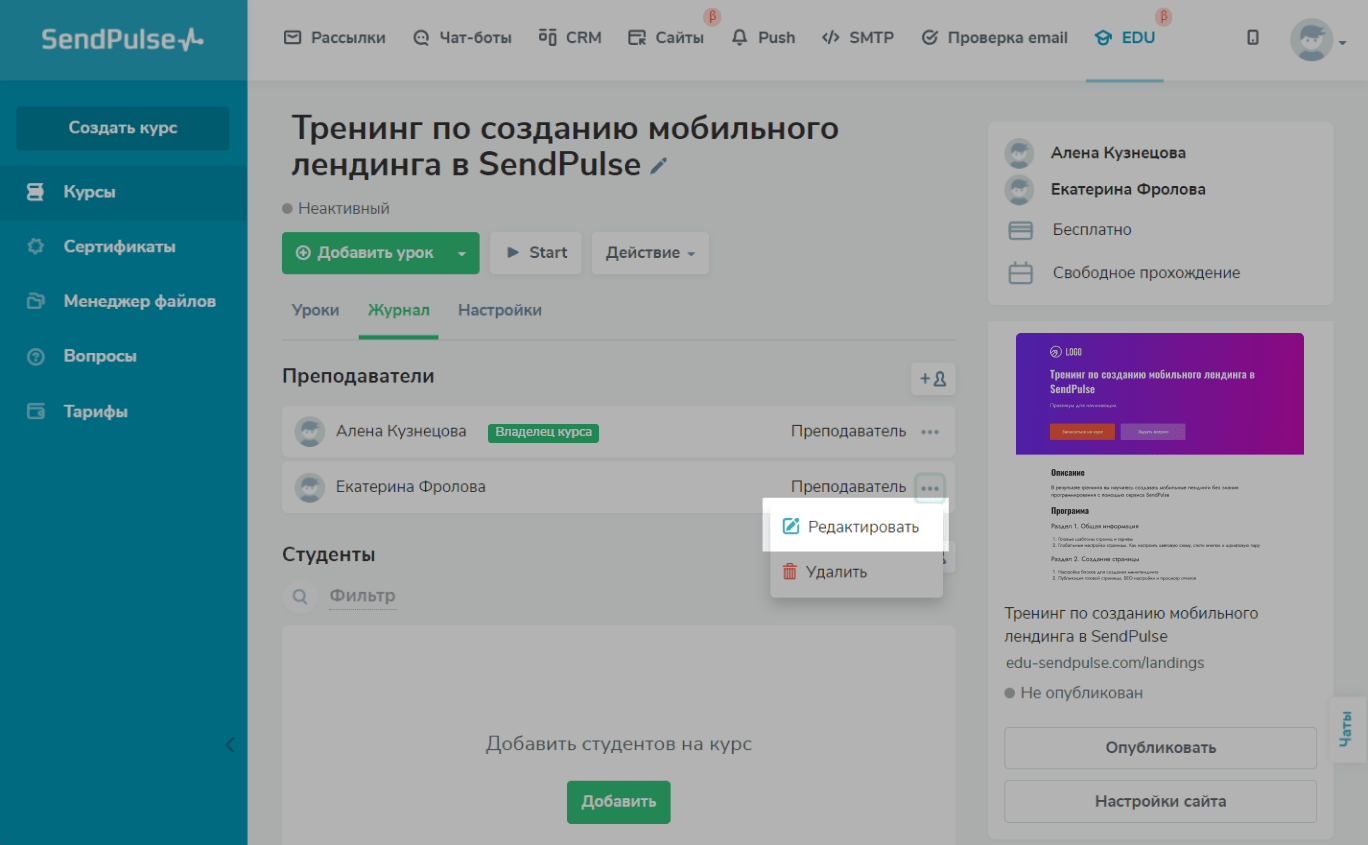1368x845 pixels.
Task: Open the edu-sendpulse.com/landings link
Action: click(x=1105, y=663)
